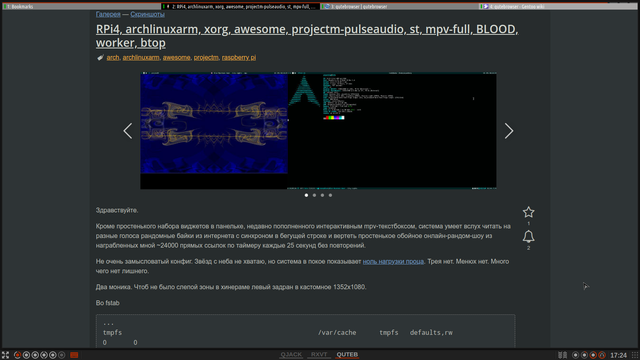Show the next screenshot in the gallery

(x=509, y=131)
